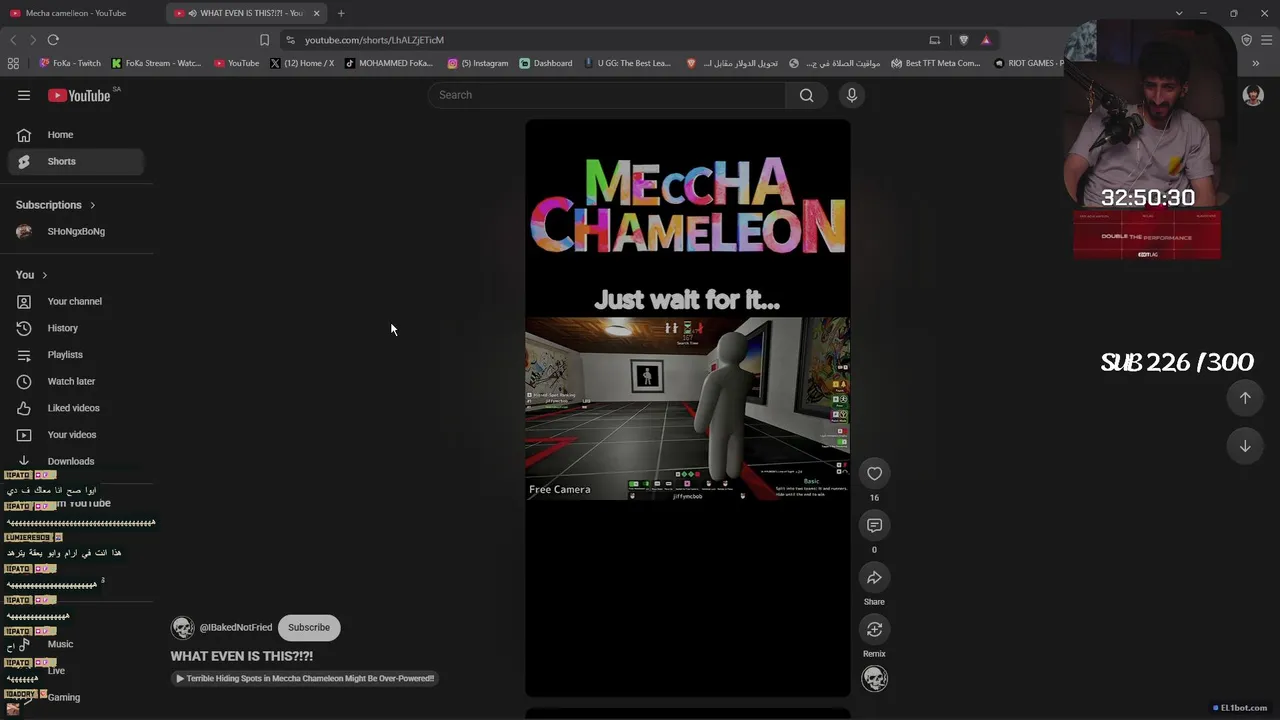
Task: Bookmark this page with the bookmark icon
Action: pos(264,40)
